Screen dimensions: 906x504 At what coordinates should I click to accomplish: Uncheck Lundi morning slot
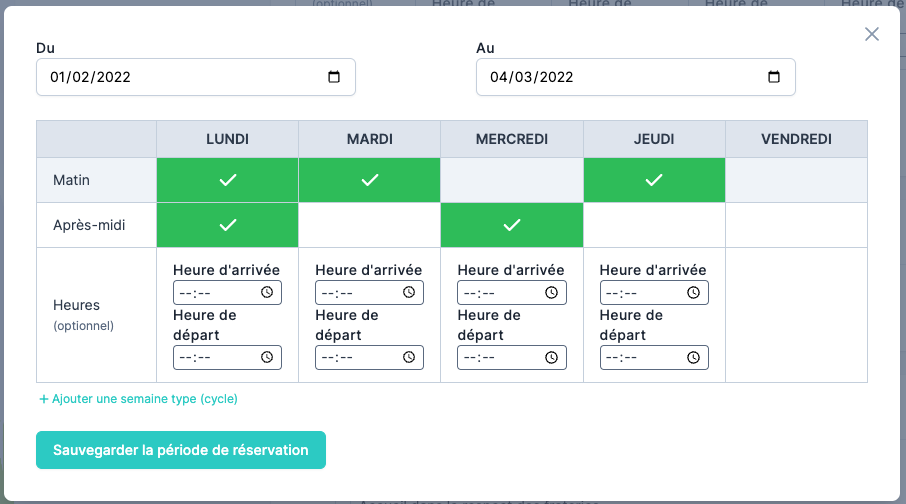tap(227, 180)
